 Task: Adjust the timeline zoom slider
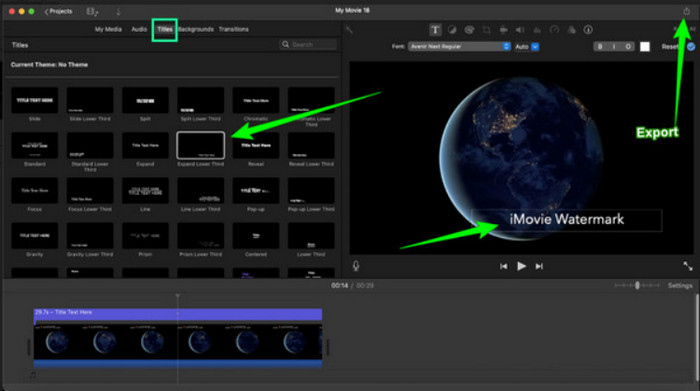pos(637,286)
